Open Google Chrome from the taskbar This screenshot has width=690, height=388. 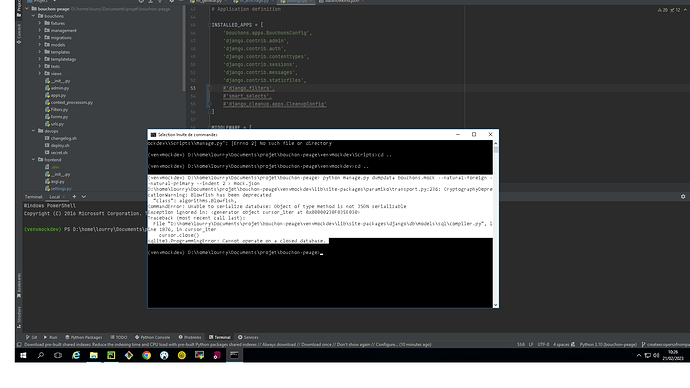[146, 355]
